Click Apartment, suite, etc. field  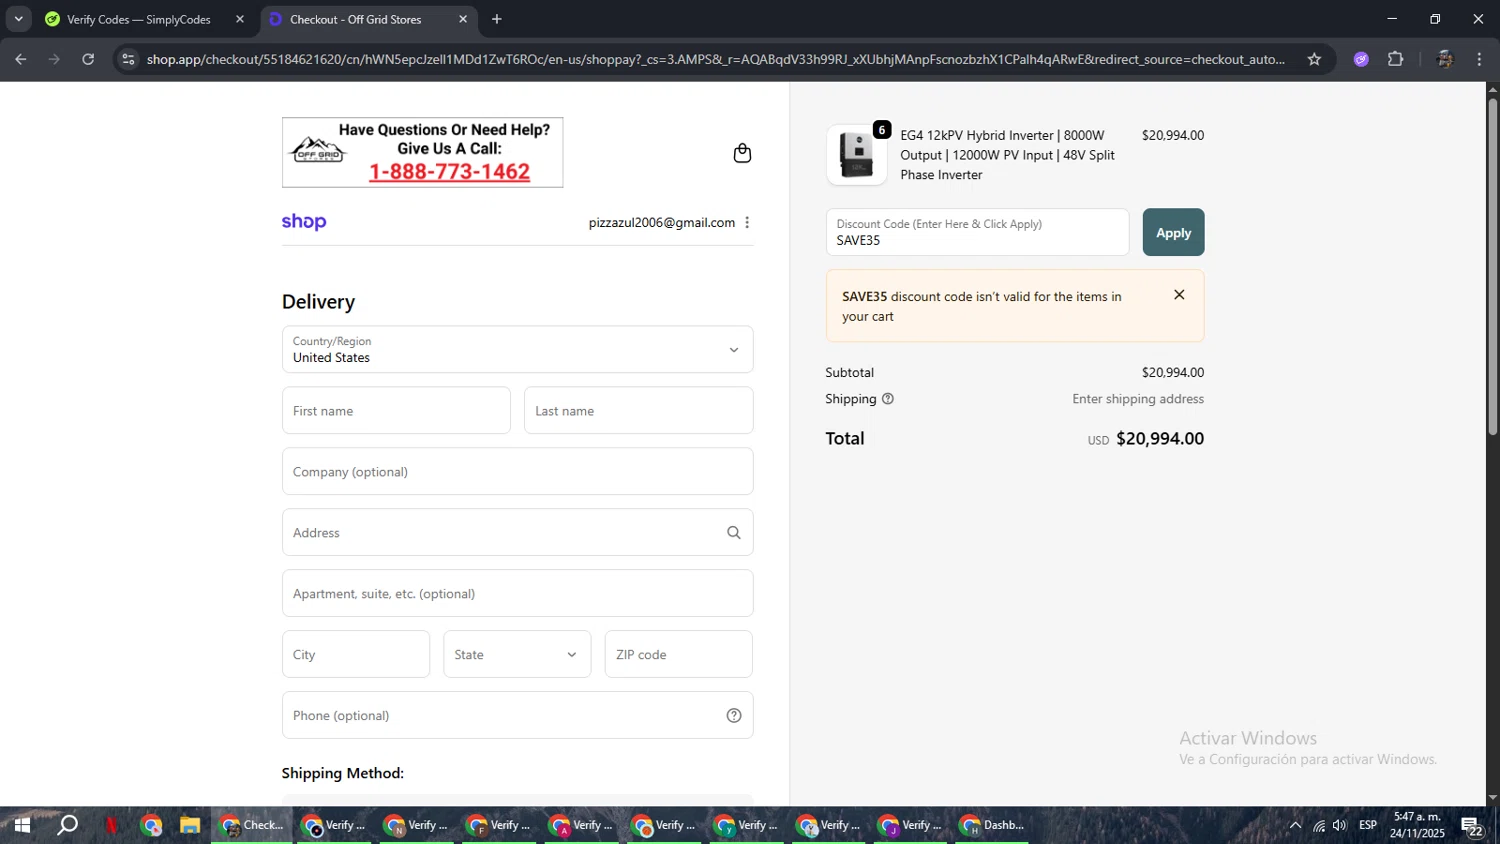[x=518, y=593]
